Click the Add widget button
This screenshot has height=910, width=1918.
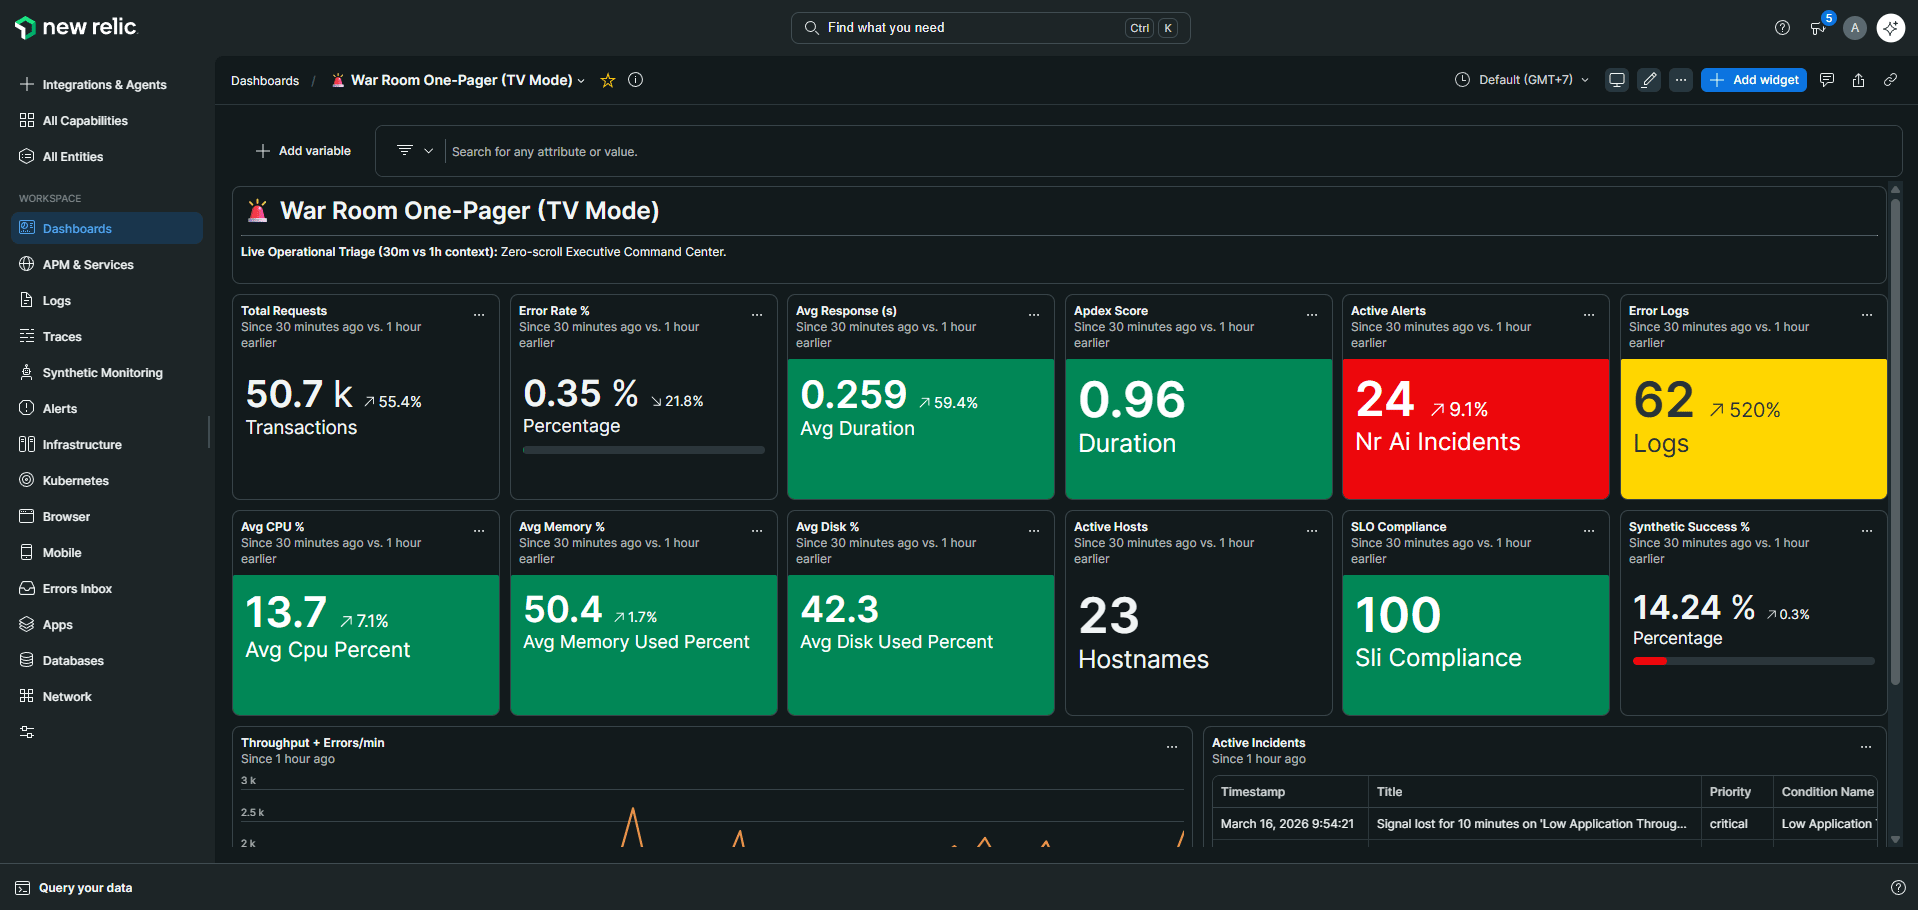(1753, 80)
